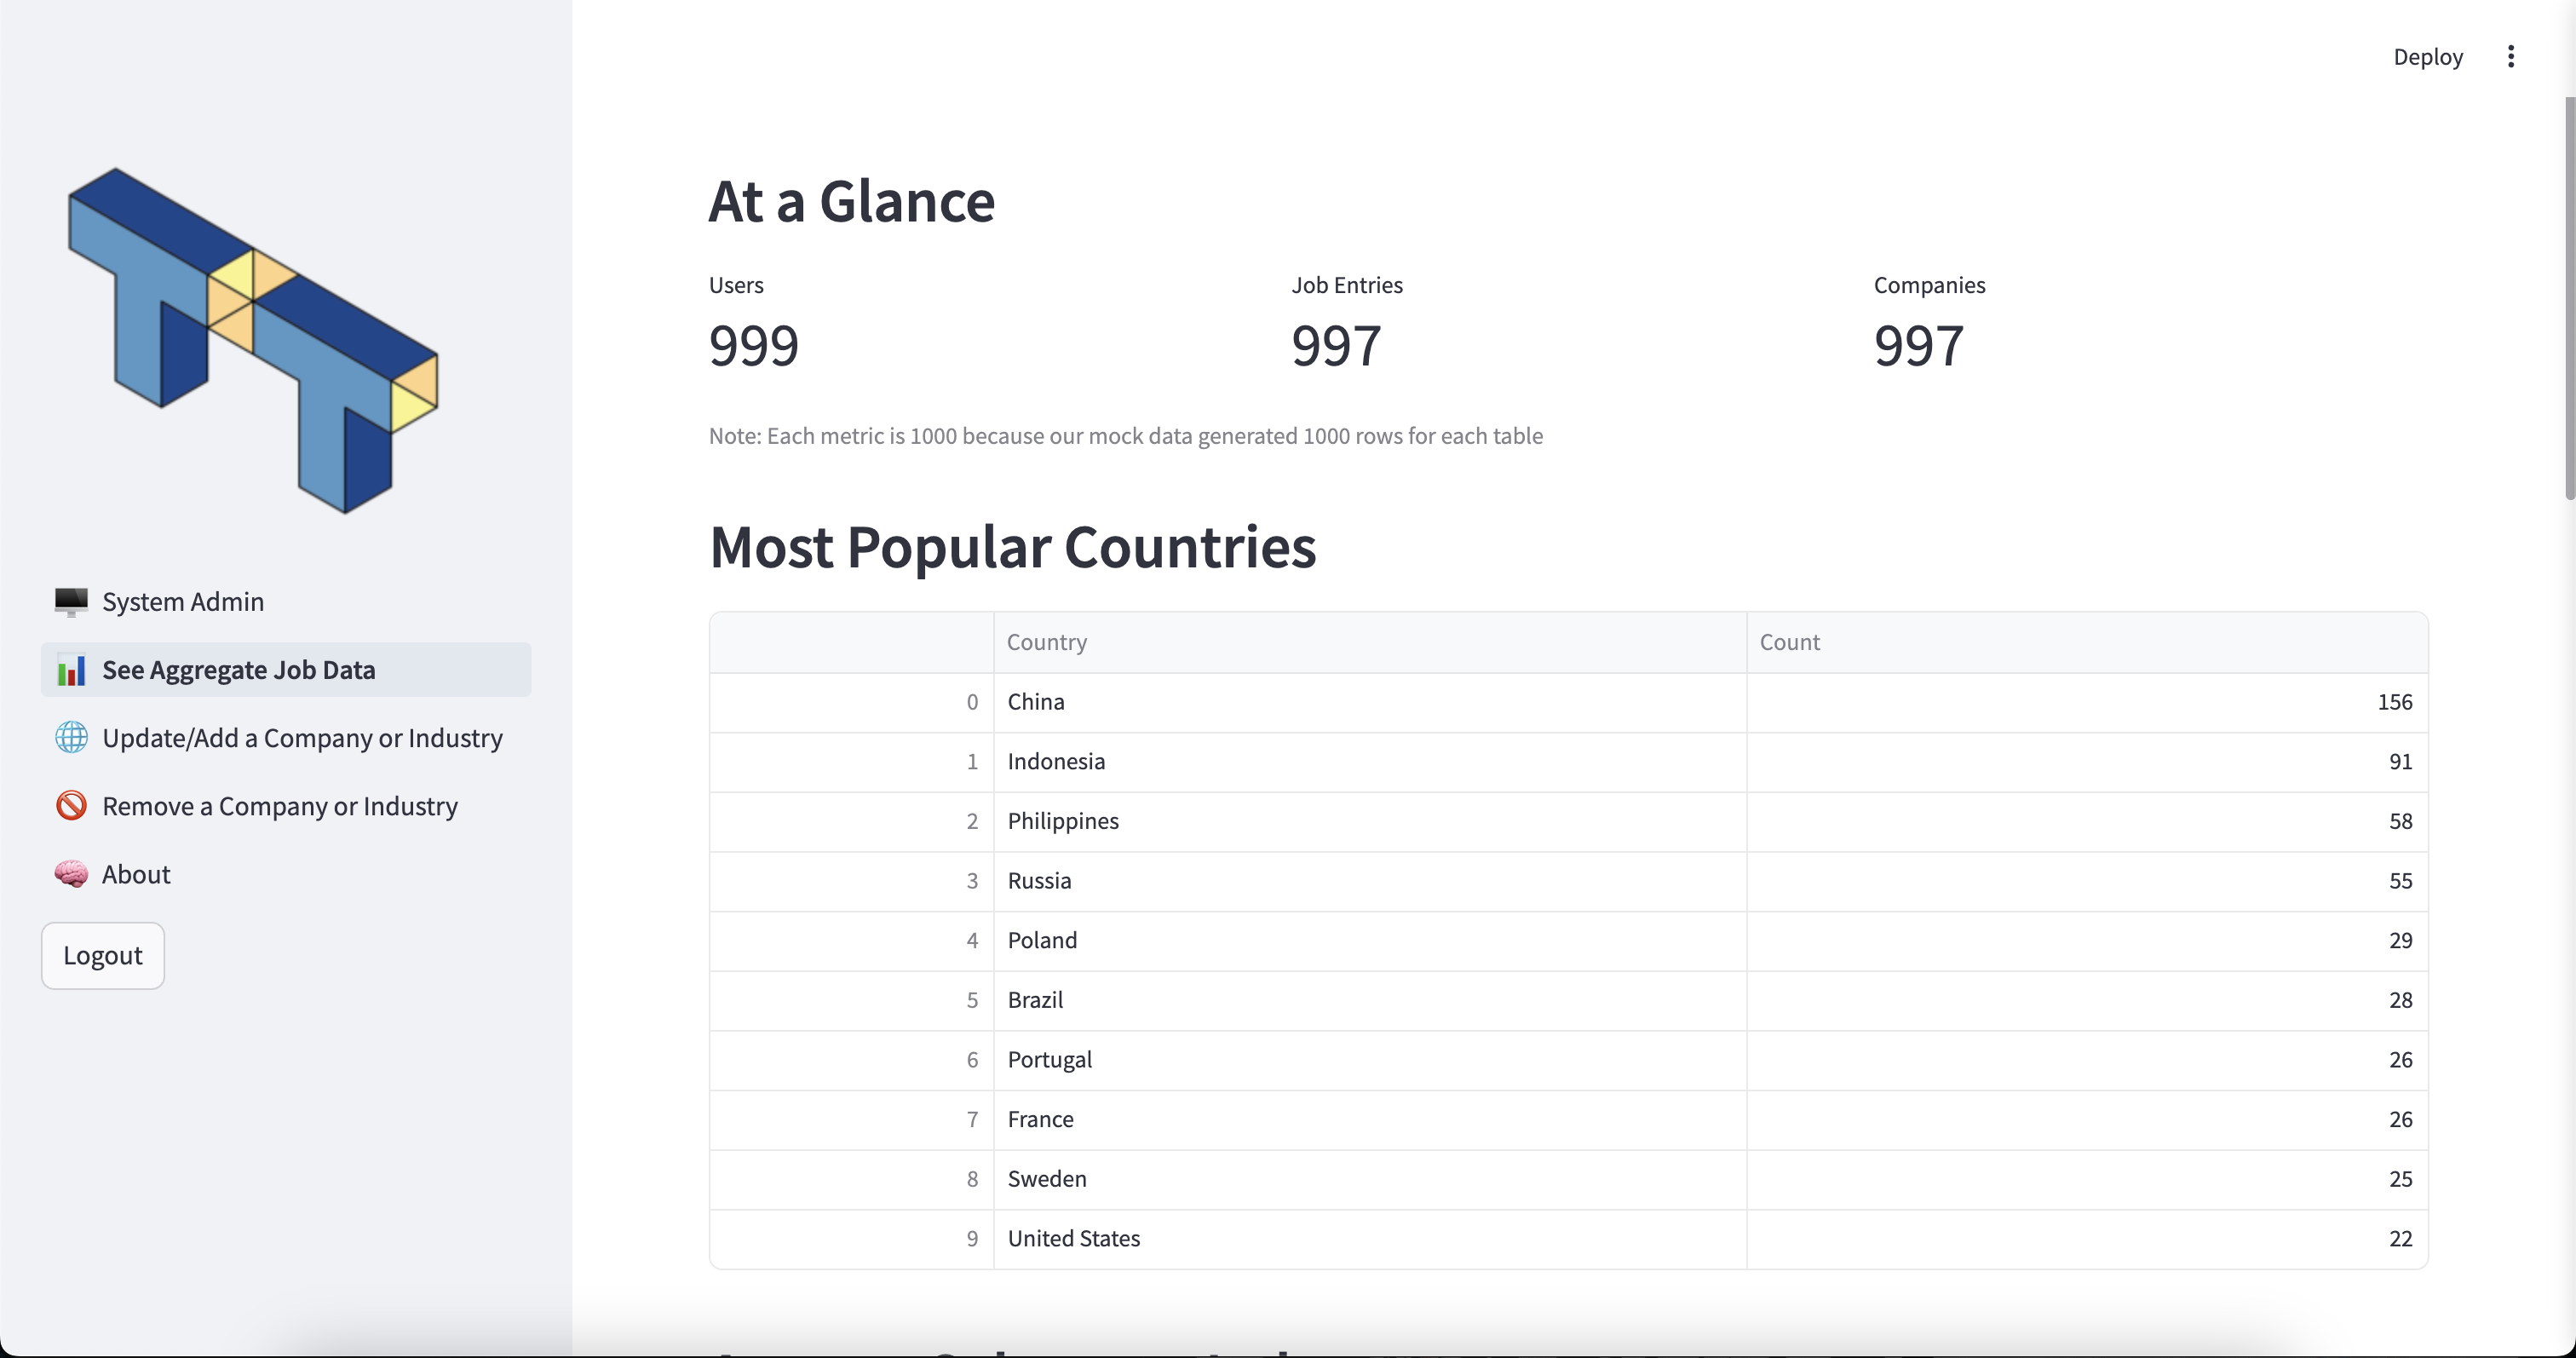Click the bar chart icon beside See Aggregate Job Data
2576x1358 pixels.
(x=71, y=670)
